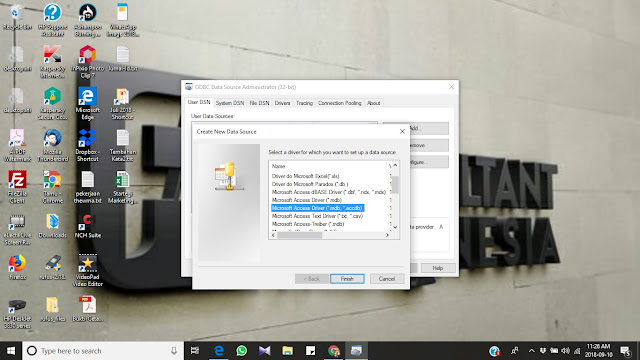Select Microsoft Access Driver (*.mdb, *.accdb)
The height and width of the screenshot is (360, 640).
click(x=317, y=208)
